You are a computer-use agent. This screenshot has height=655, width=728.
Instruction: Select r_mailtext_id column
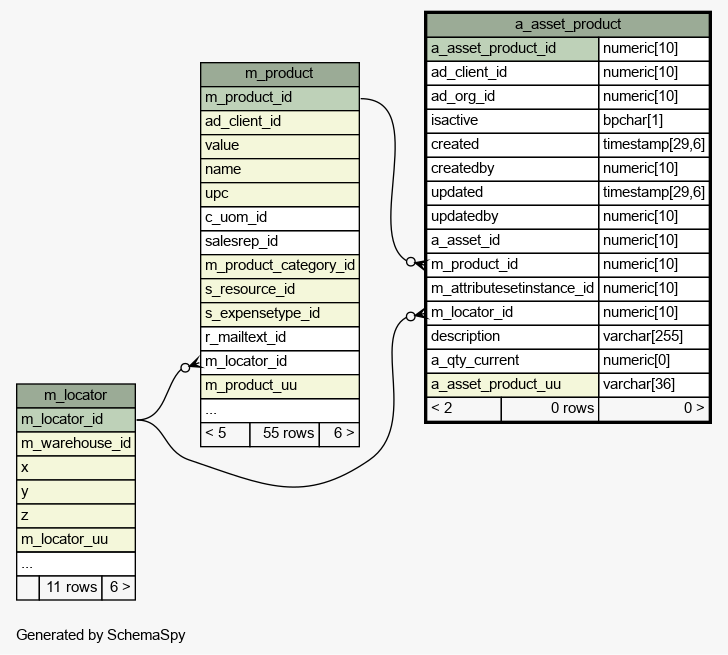click(280, 338)
